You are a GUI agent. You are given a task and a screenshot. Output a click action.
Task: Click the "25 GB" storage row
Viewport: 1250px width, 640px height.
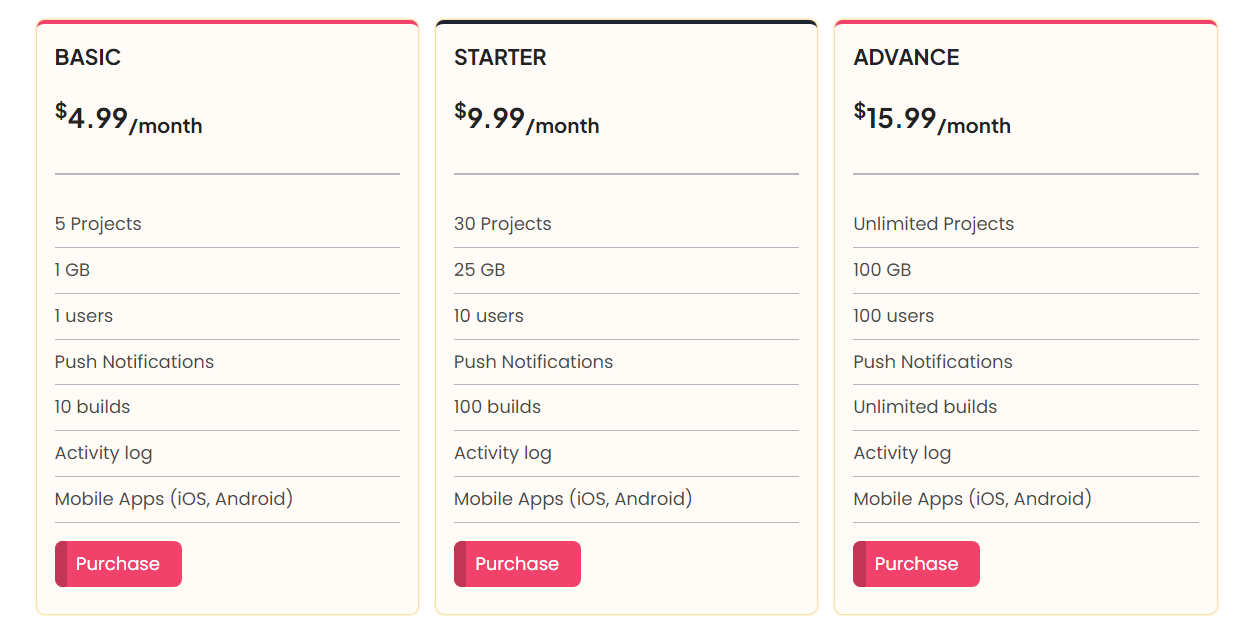coord(480,270)
